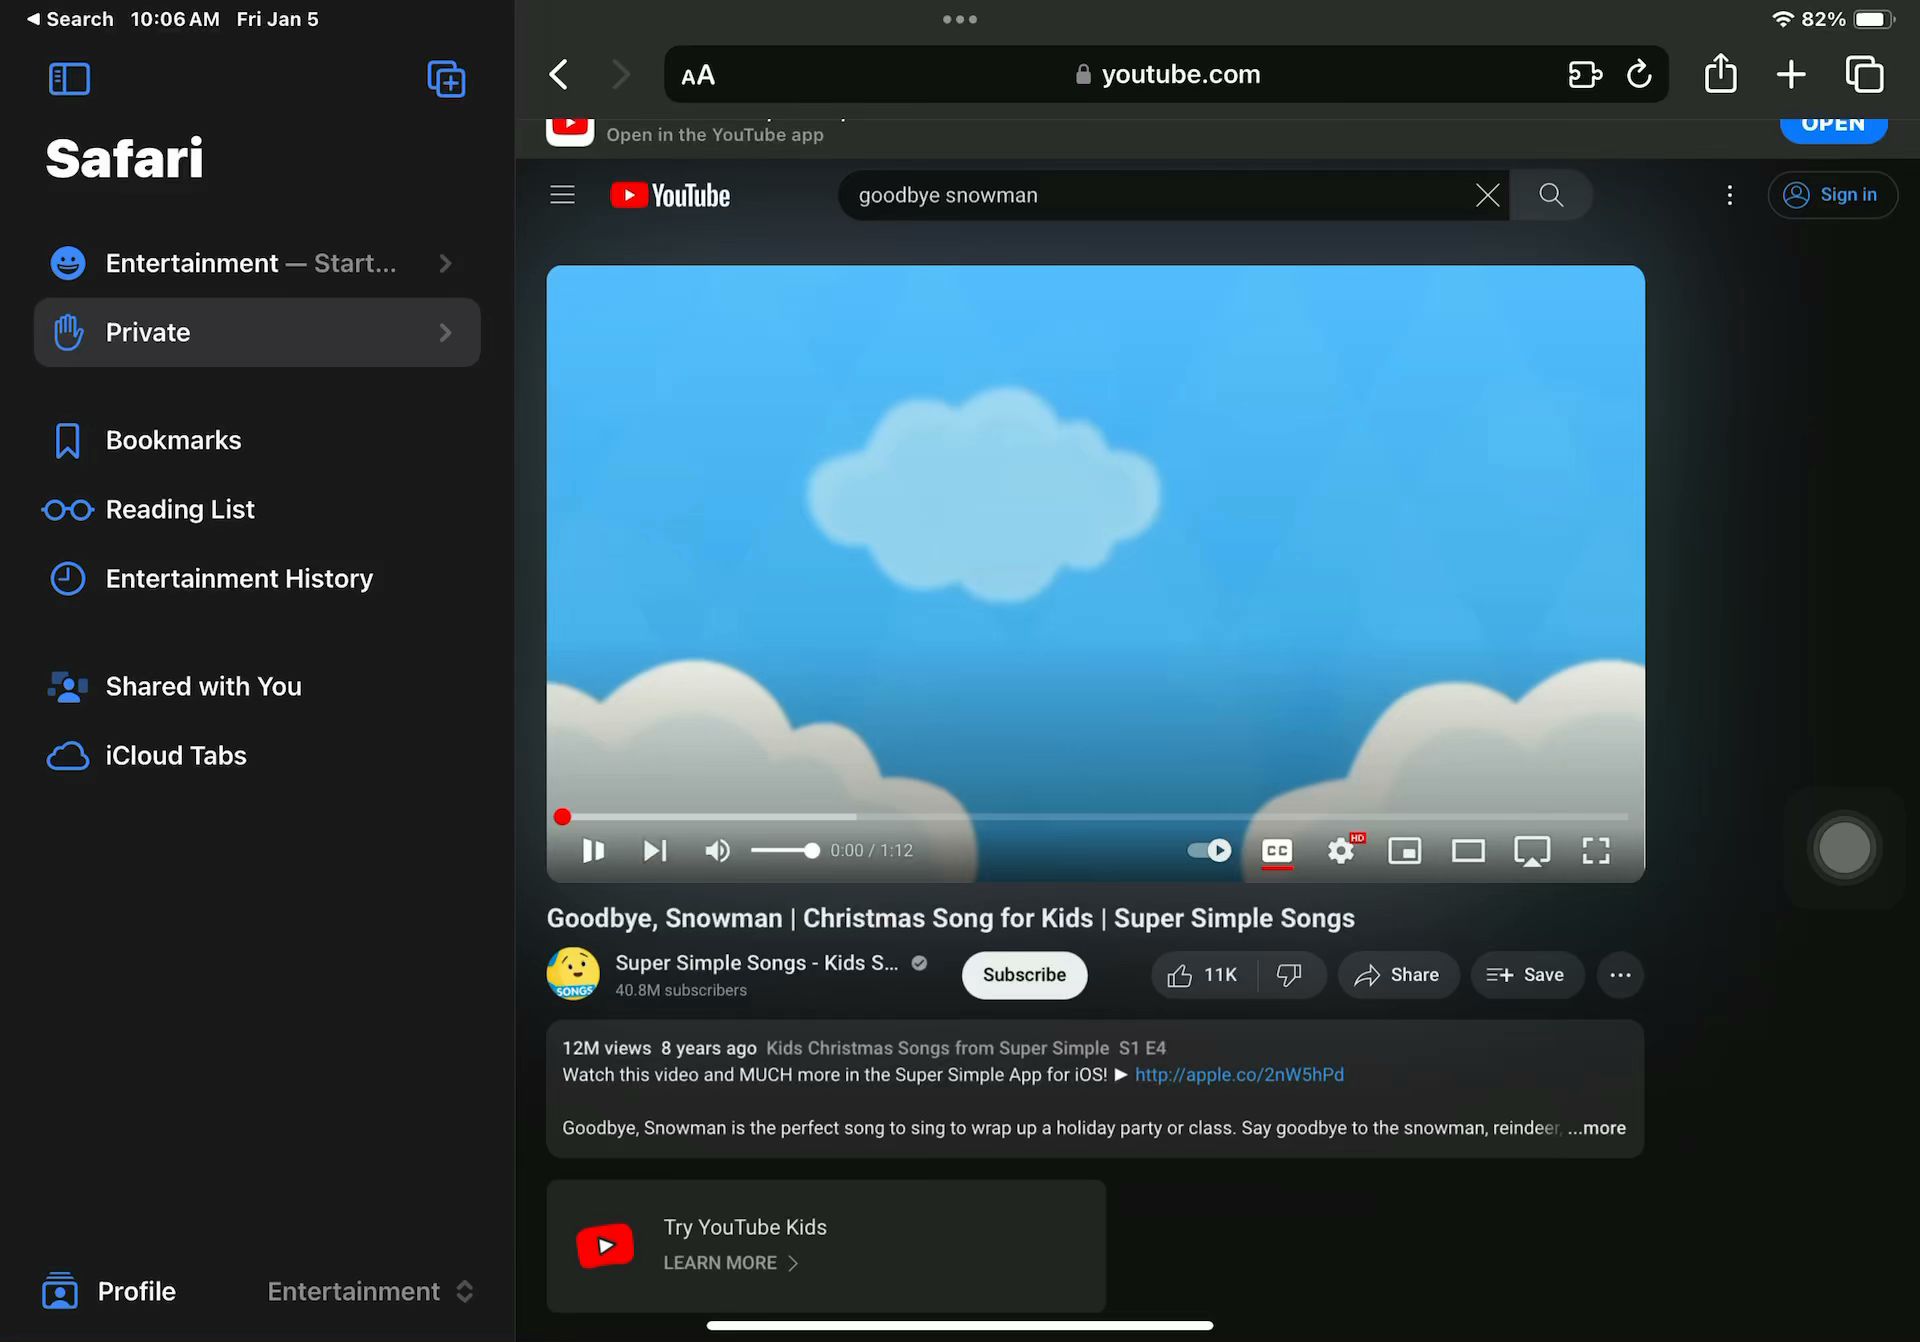Reload the youtube.com page
This screenshot has width=1920, height=1342.
pyautogui.click(x=1639, y=74)
